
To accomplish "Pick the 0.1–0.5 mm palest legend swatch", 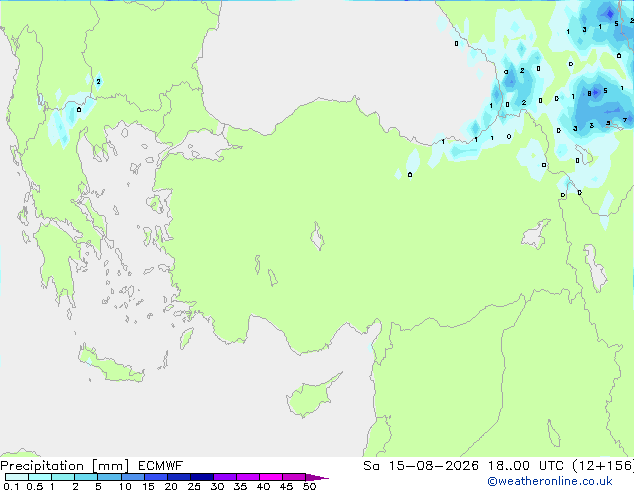I will (17, 477).
